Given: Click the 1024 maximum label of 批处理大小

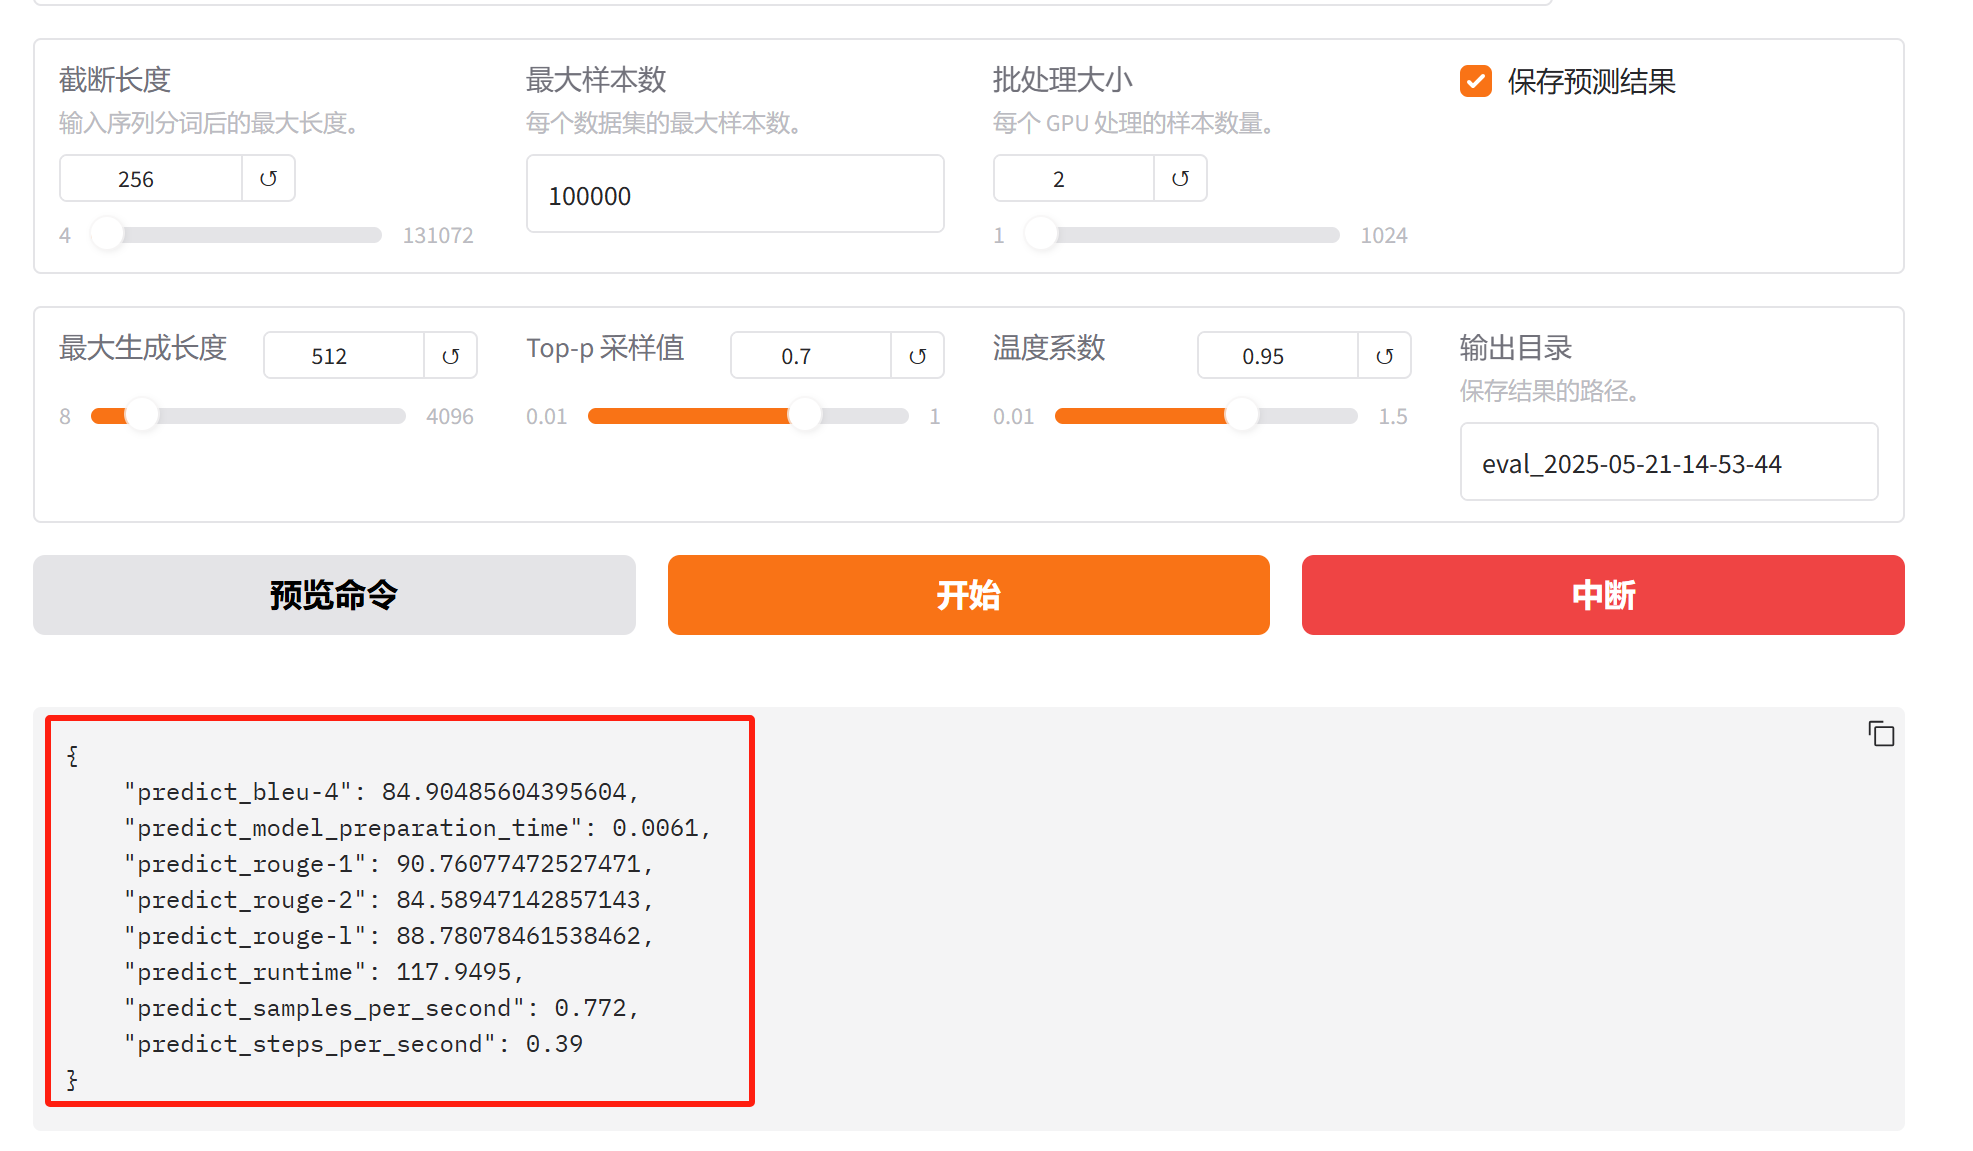Looking at the screenshot, I should pos(1384,235).
